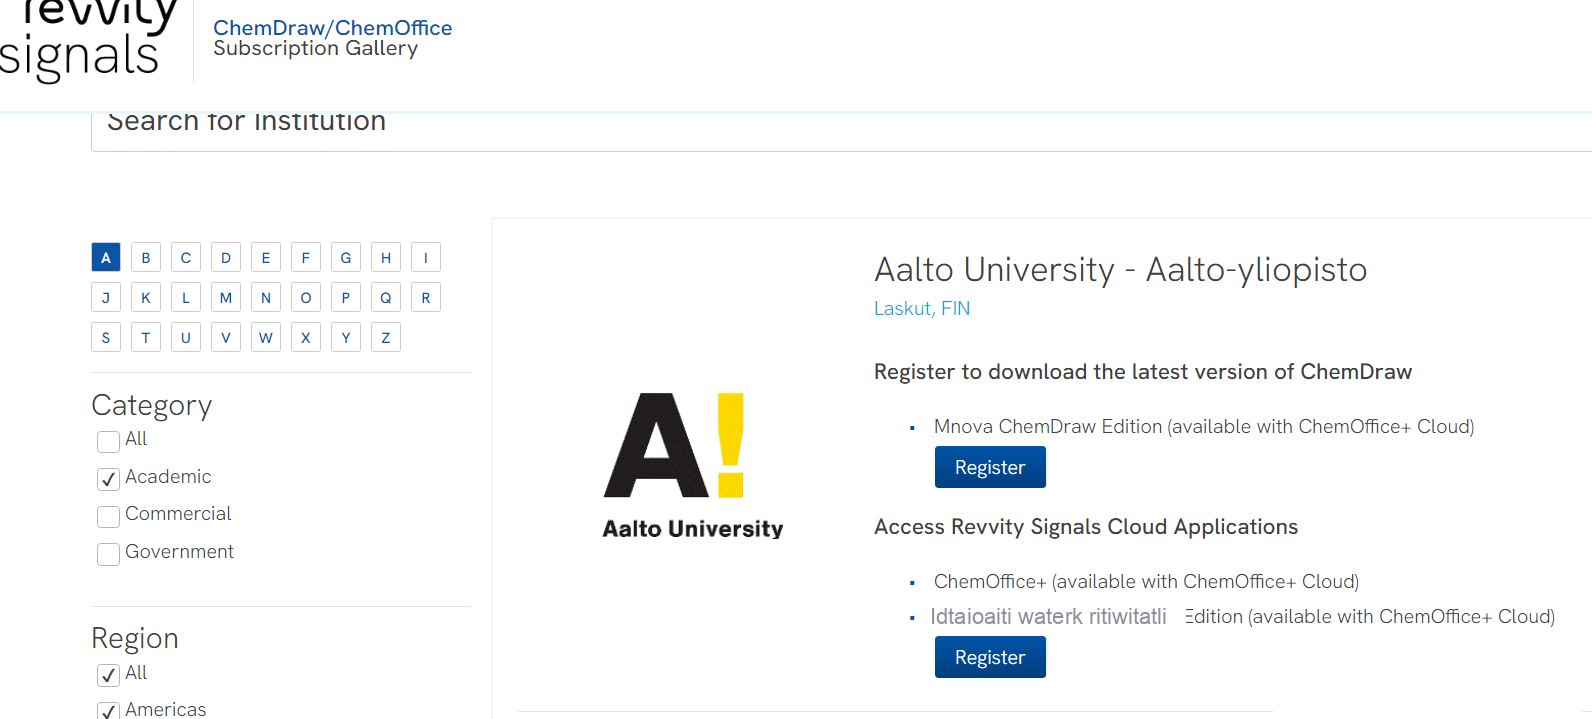
Task: Filter institutions by letter E
Action: click(266, 258)
